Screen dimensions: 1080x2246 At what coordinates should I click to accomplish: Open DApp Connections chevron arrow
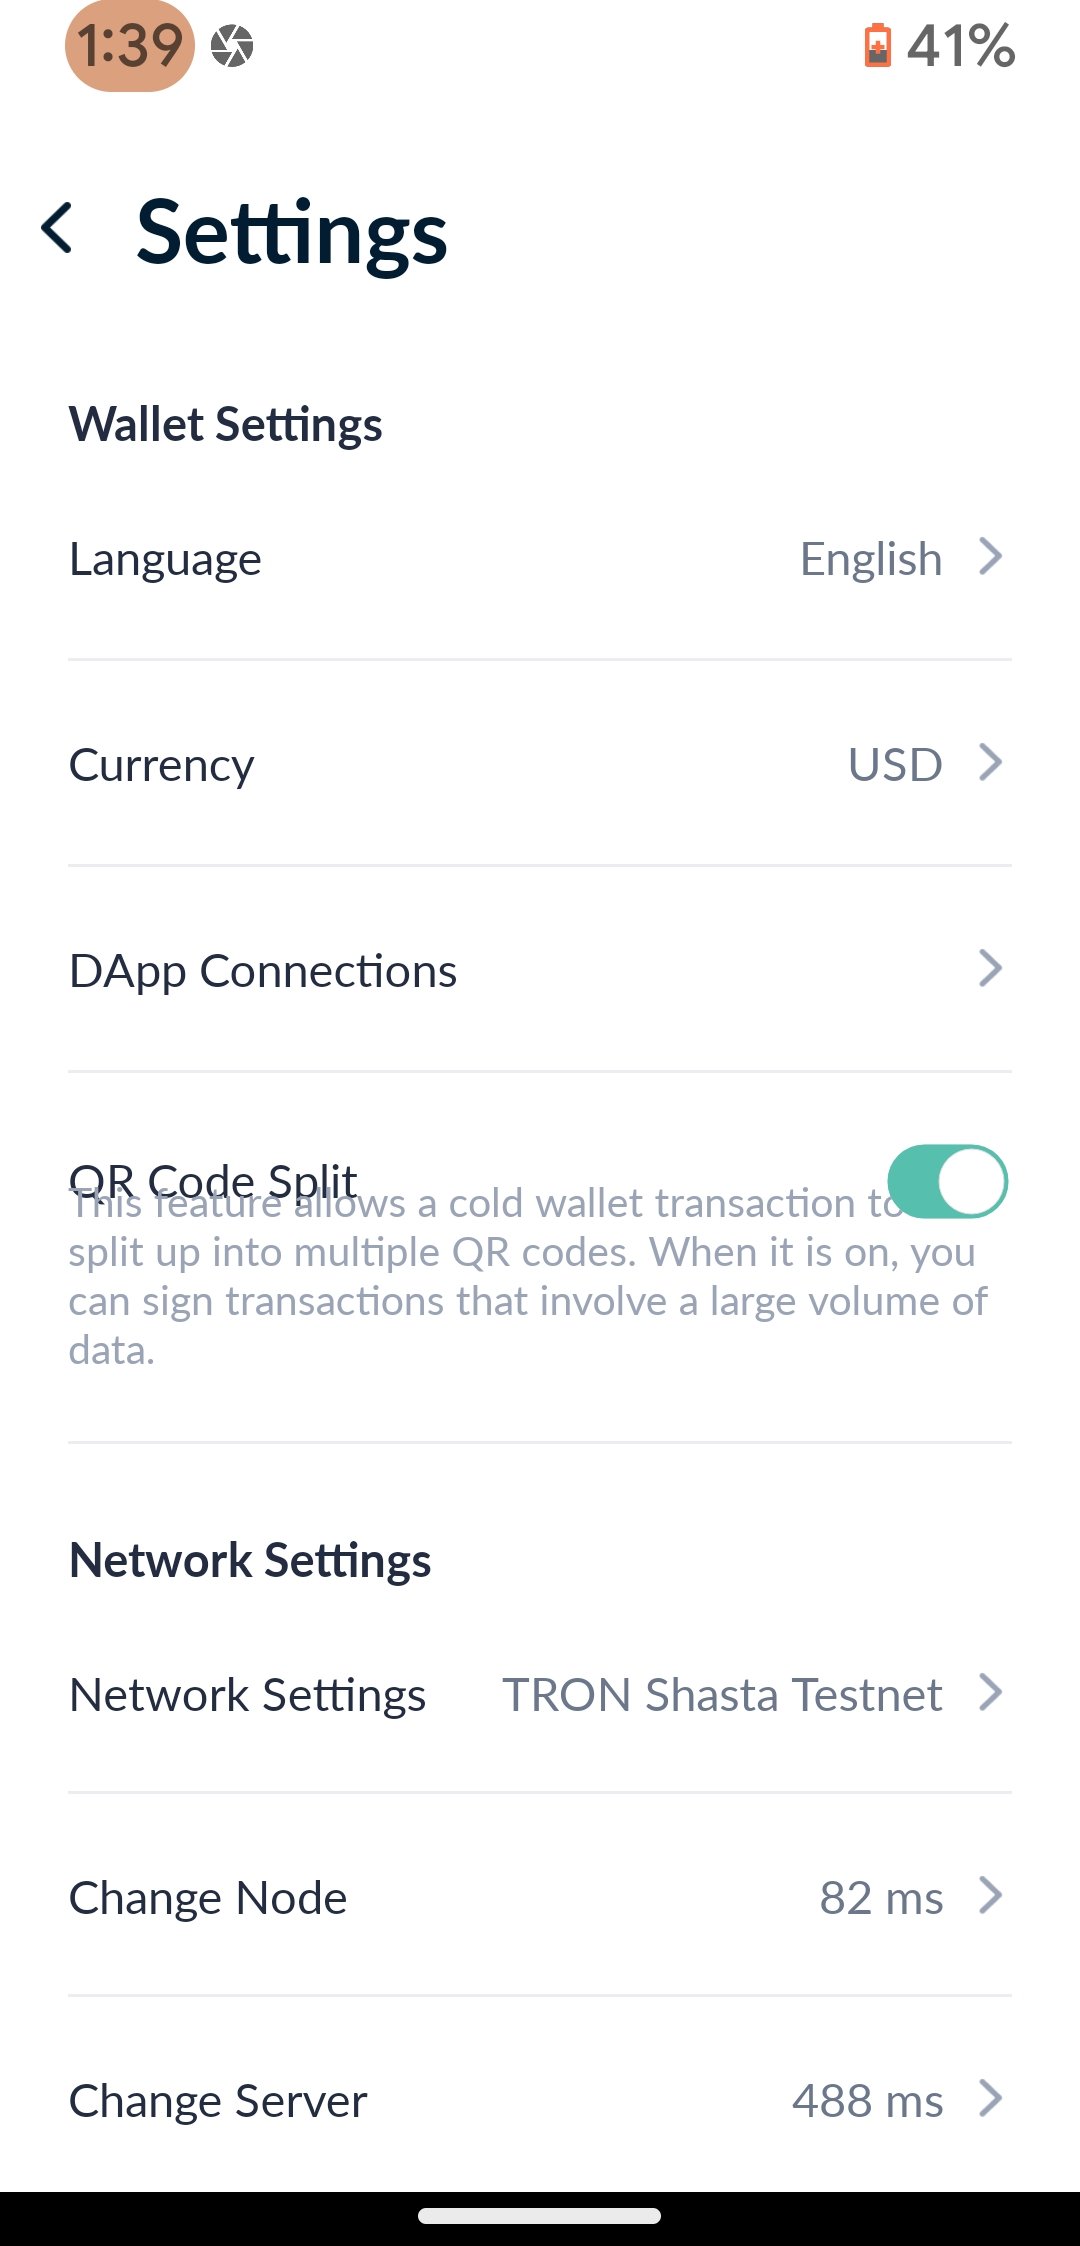pyautogui.click(x=990, y=968)
